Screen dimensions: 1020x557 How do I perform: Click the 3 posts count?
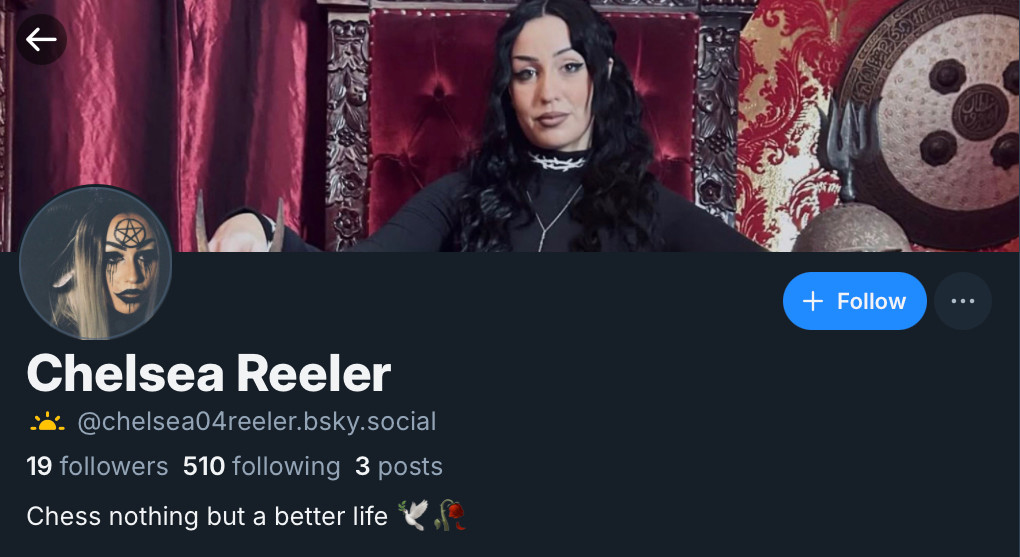pos(399,467)
